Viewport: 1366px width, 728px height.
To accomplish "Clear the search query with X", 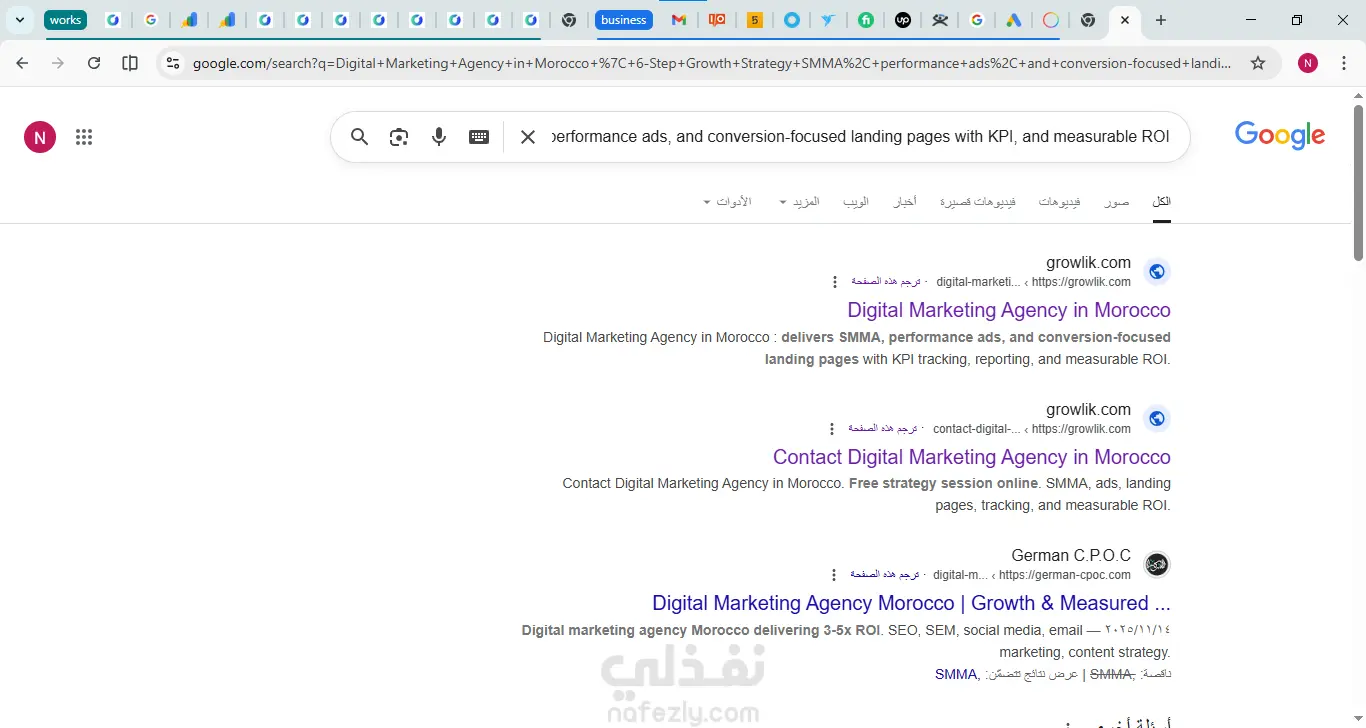I will tap(528, 137).
